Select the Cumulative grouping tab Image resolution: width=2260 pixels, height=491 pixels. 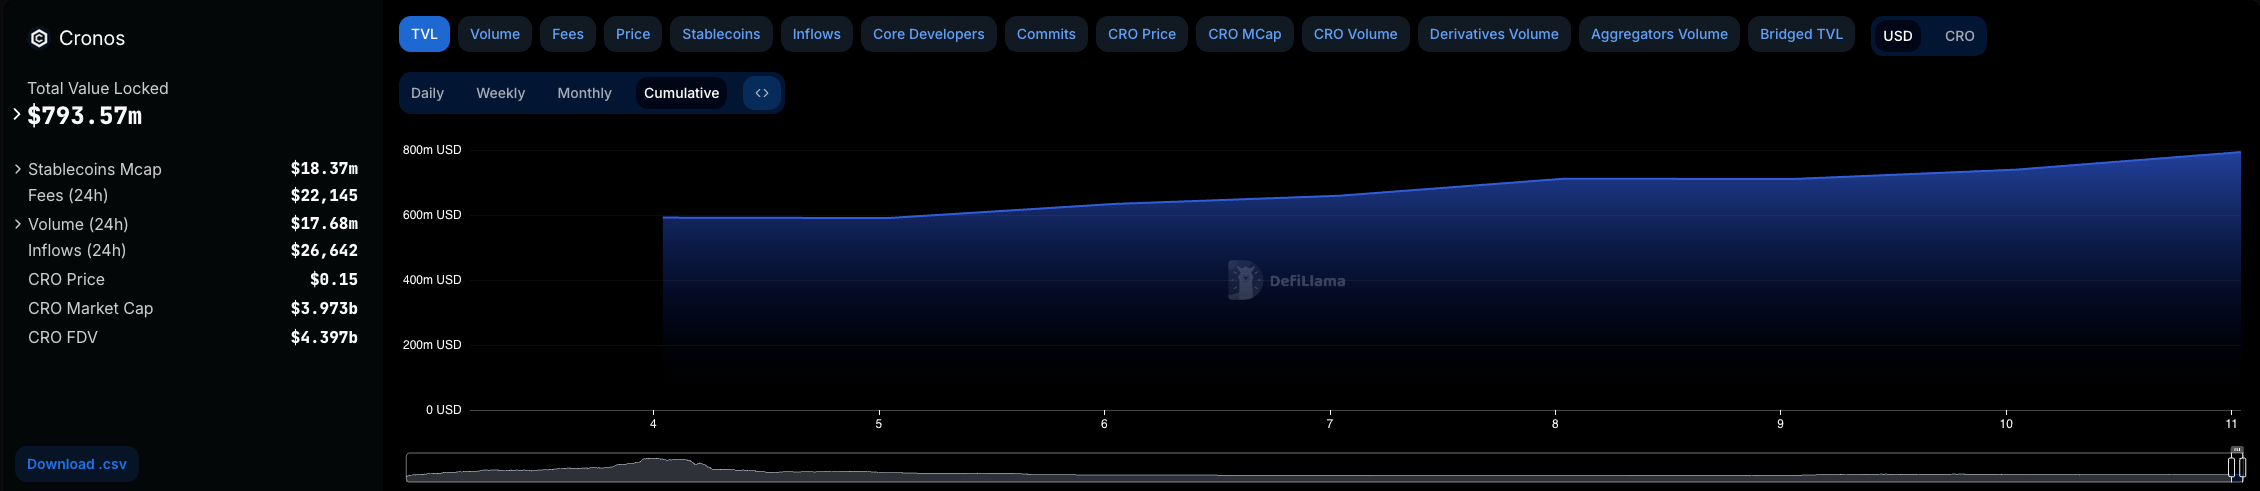681,93
